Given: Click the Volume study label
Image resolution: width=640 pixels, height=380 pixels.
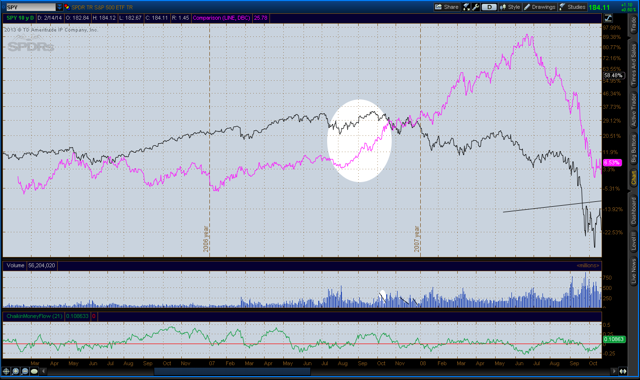Looking at the screenshot, I should point(15,265).
